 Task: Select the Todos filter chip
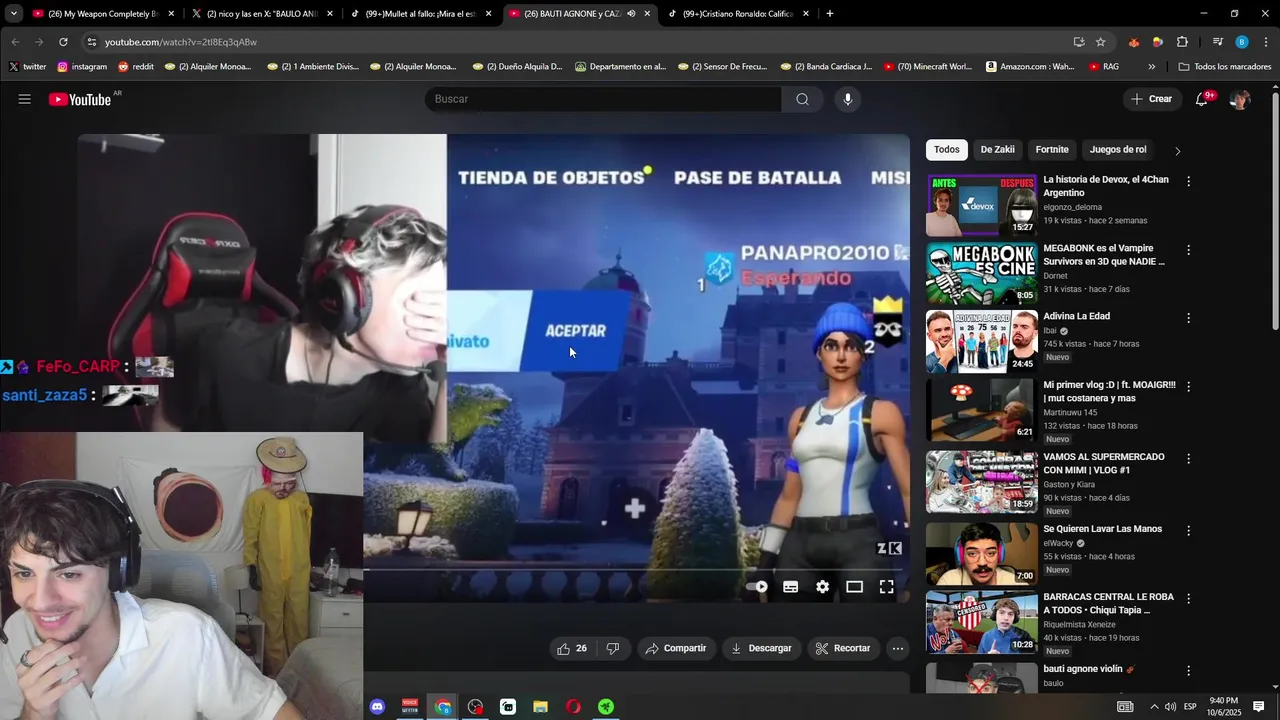(947, 150)
